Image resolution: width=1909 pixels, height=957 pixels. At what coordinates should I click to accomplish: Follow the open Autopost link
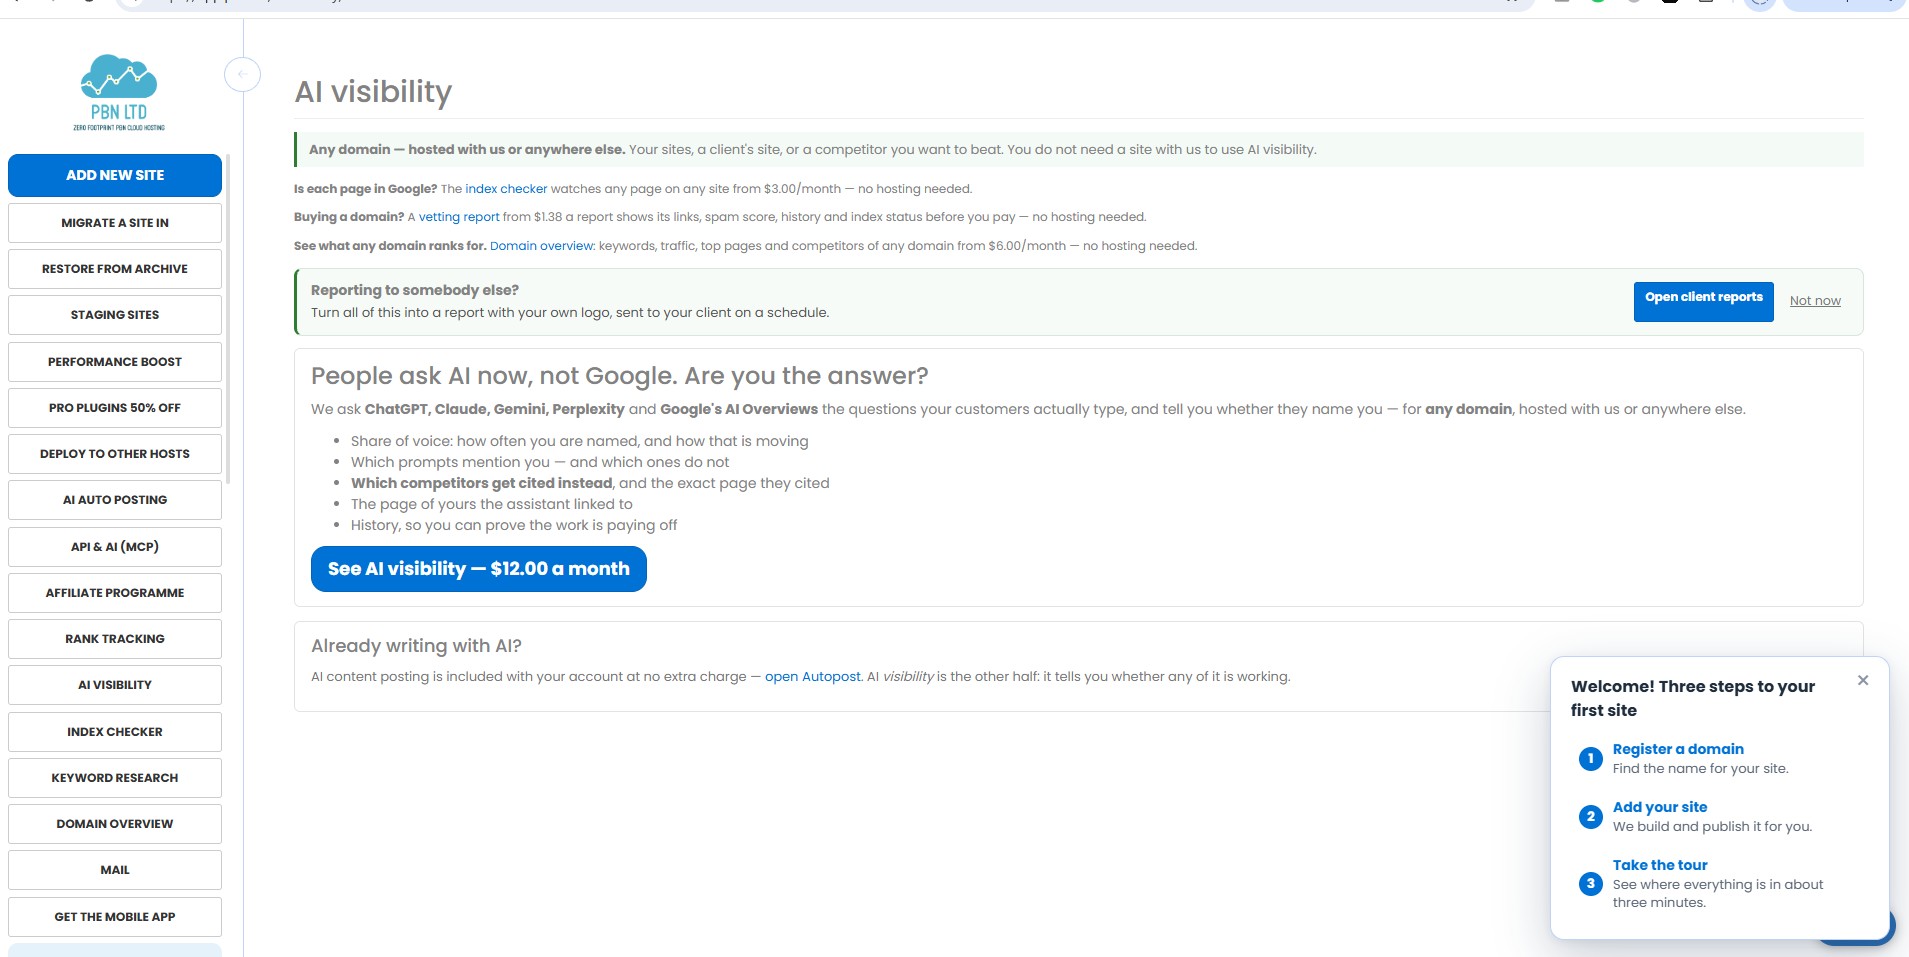(812, 677)
